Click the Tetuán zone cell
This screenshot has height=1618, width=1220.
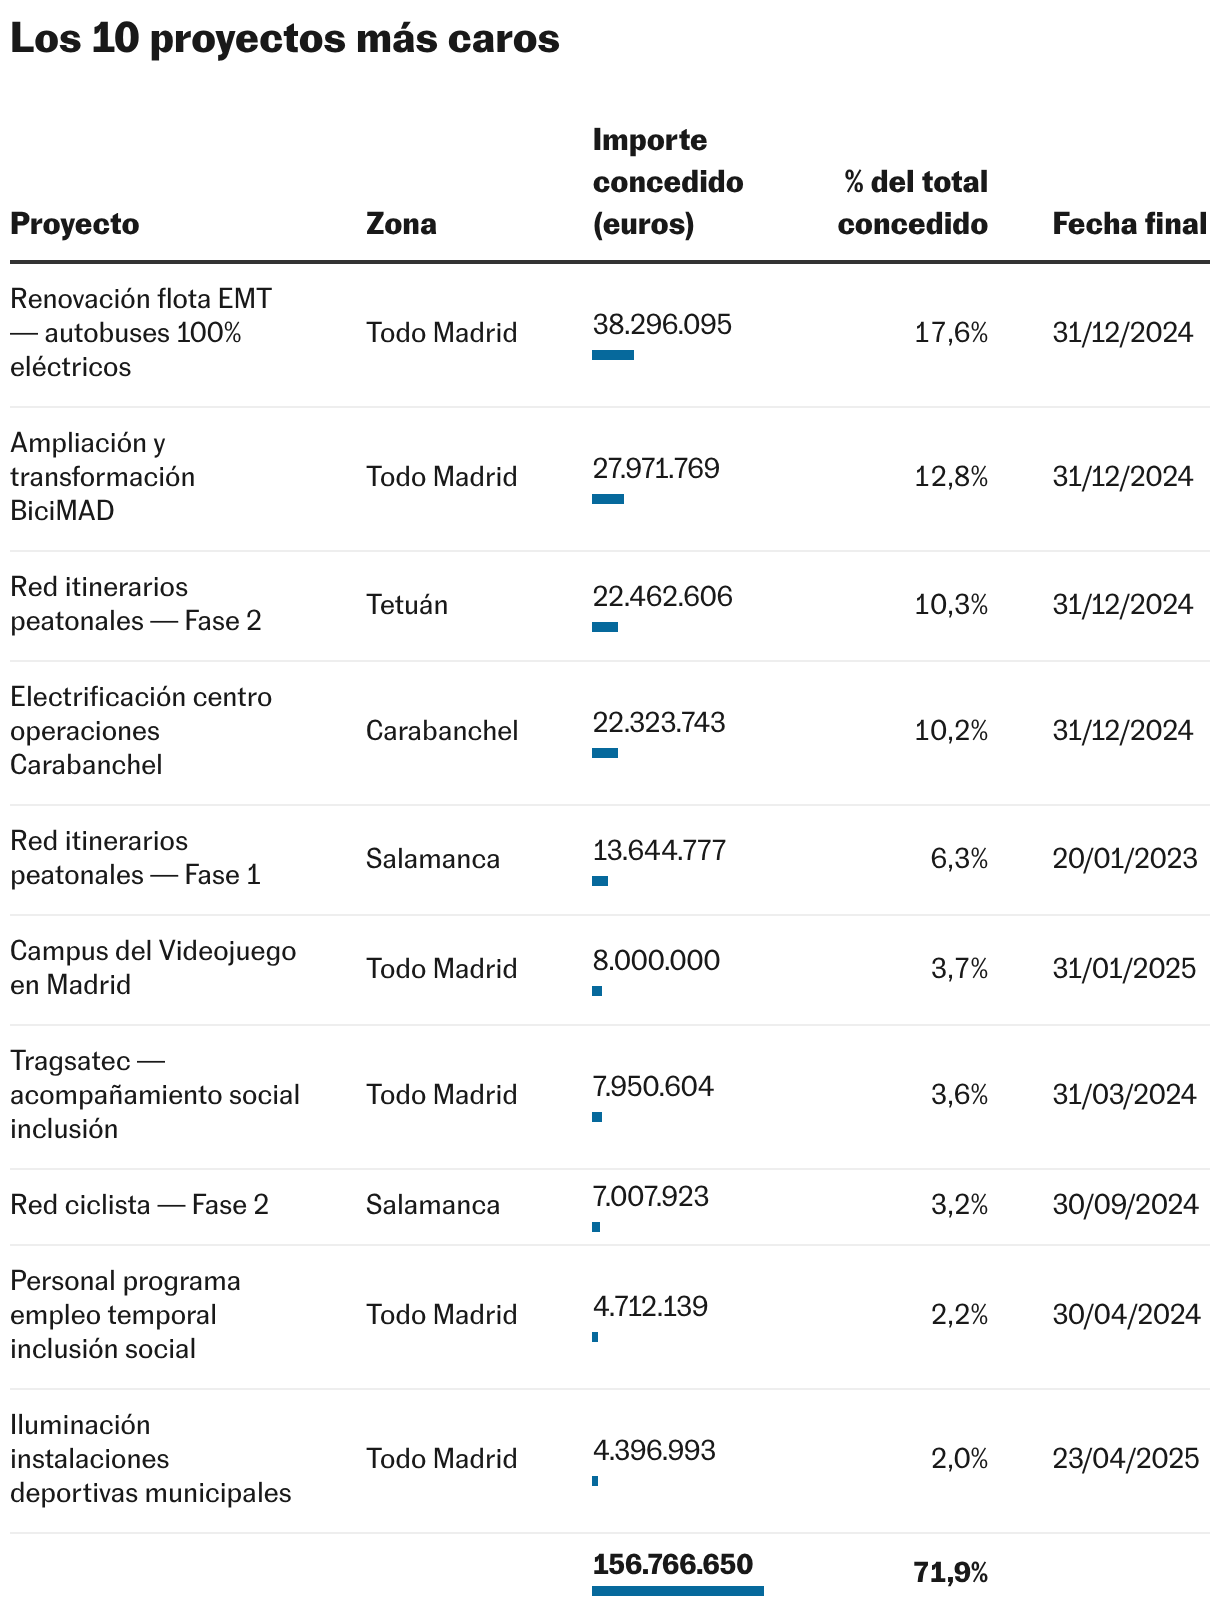tap(407, 604)
